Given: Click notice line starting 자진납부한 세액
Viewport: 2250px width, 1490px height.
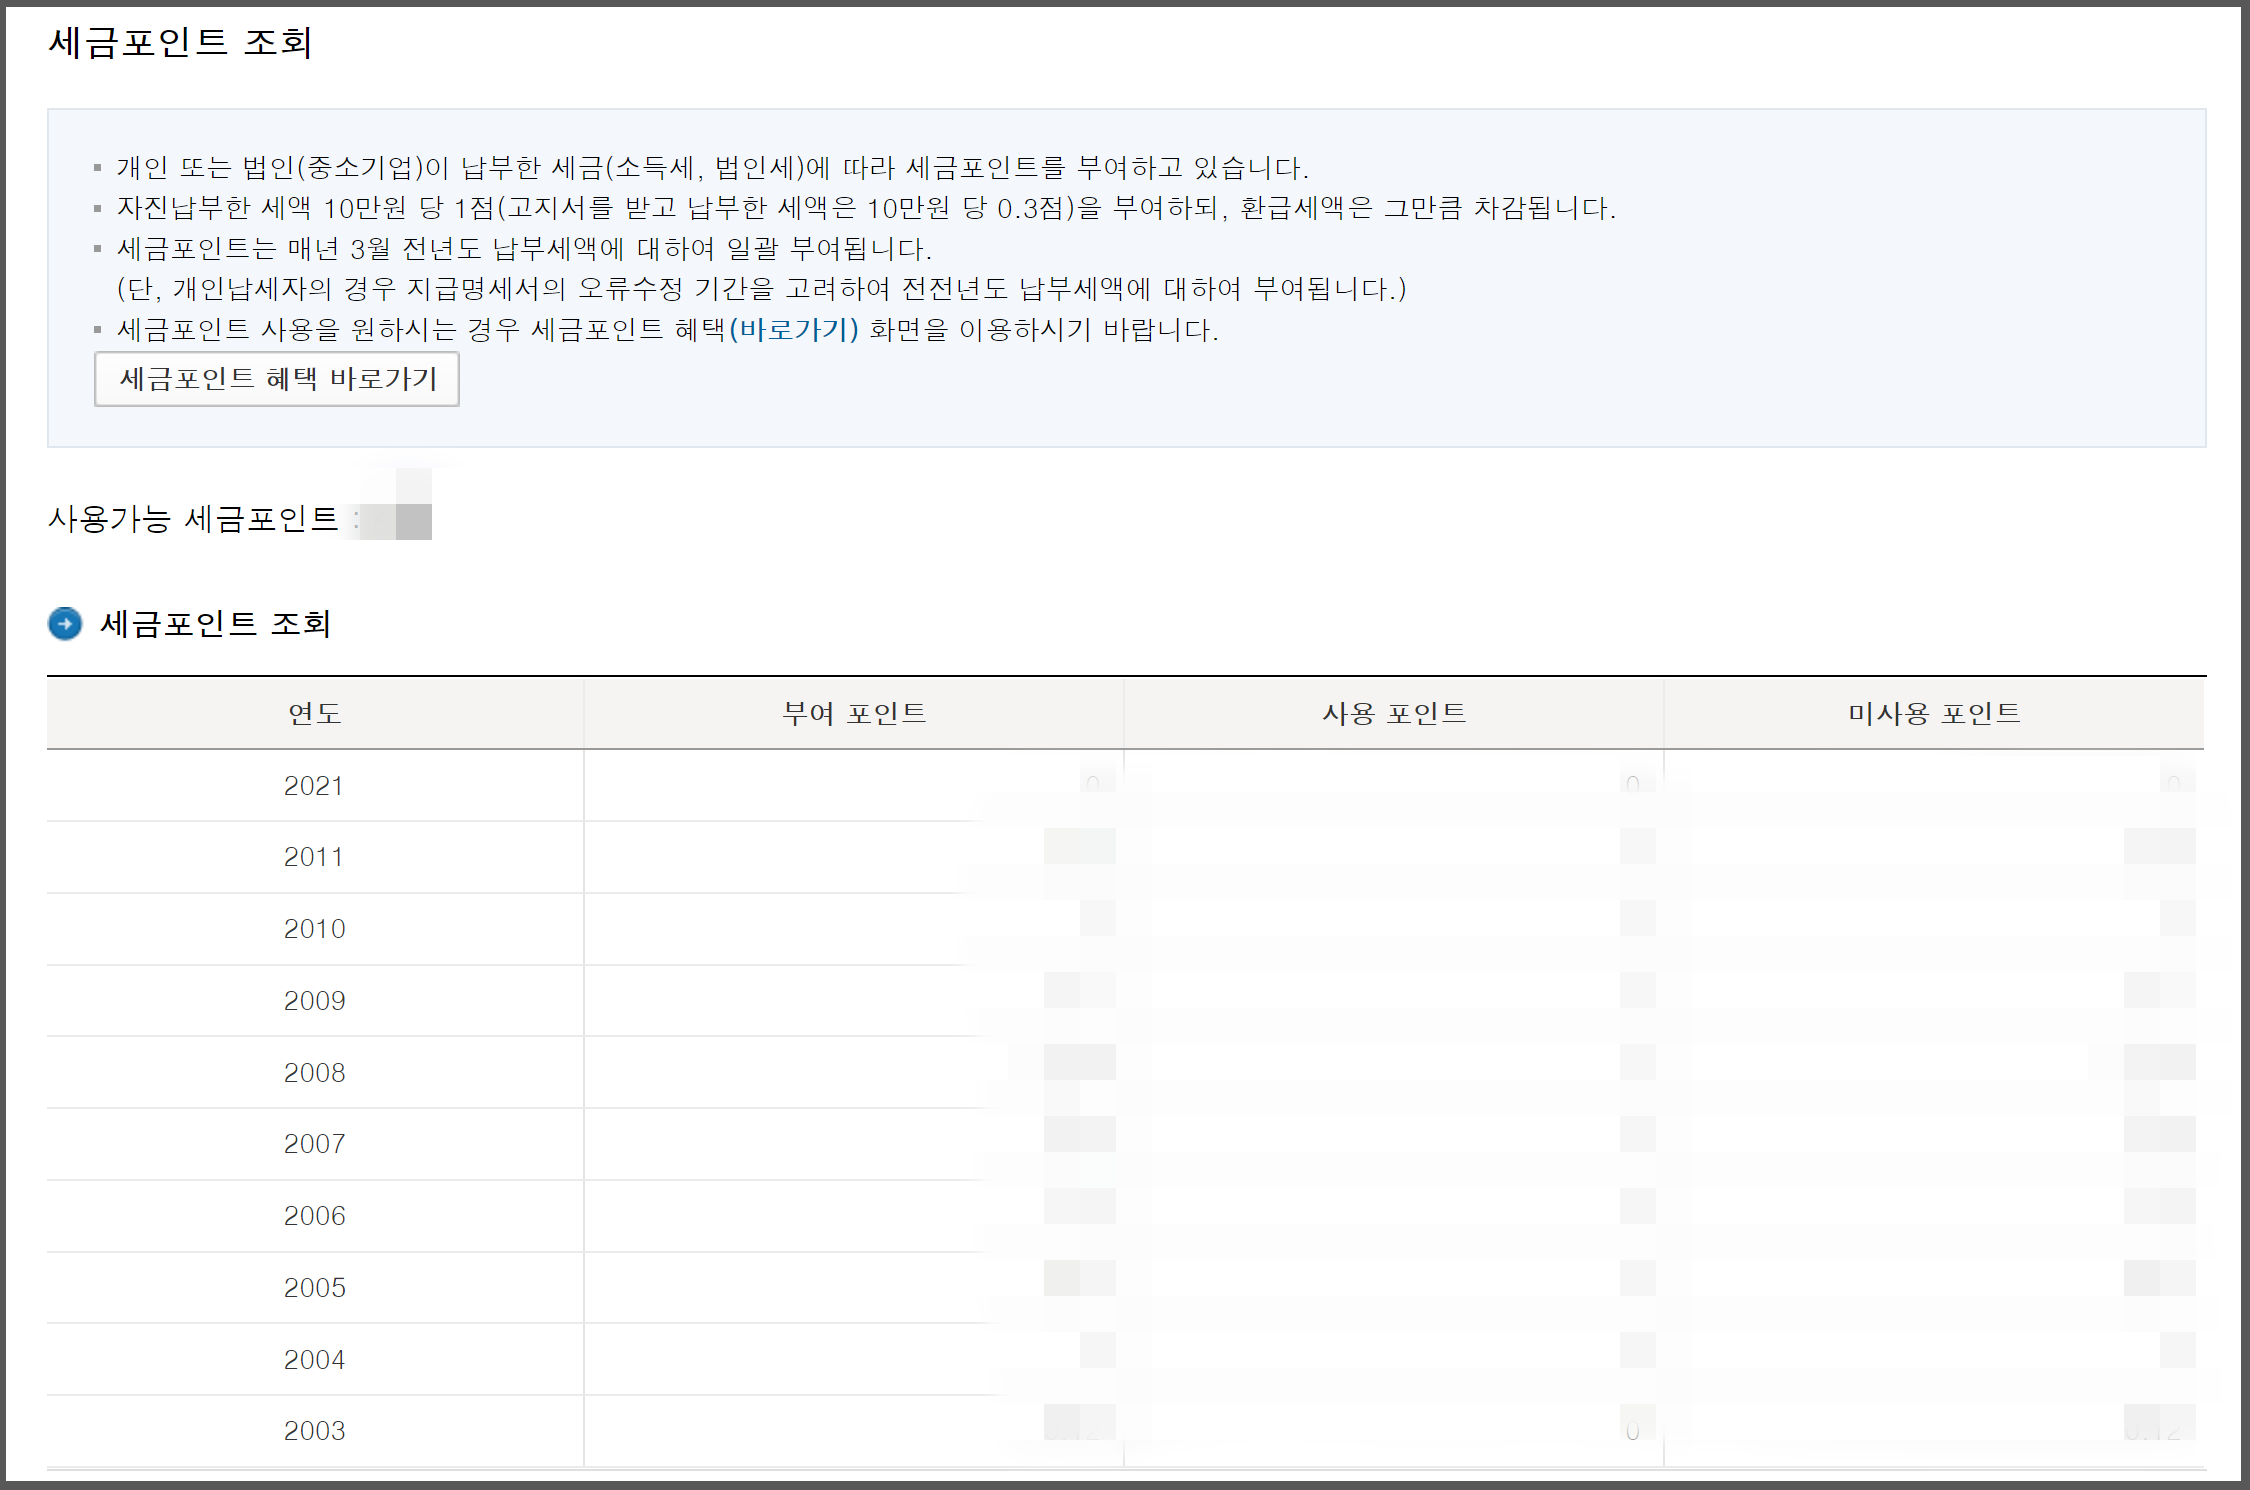Looking at the screenshot, I should pyautogui.click(x=866, y=208).
